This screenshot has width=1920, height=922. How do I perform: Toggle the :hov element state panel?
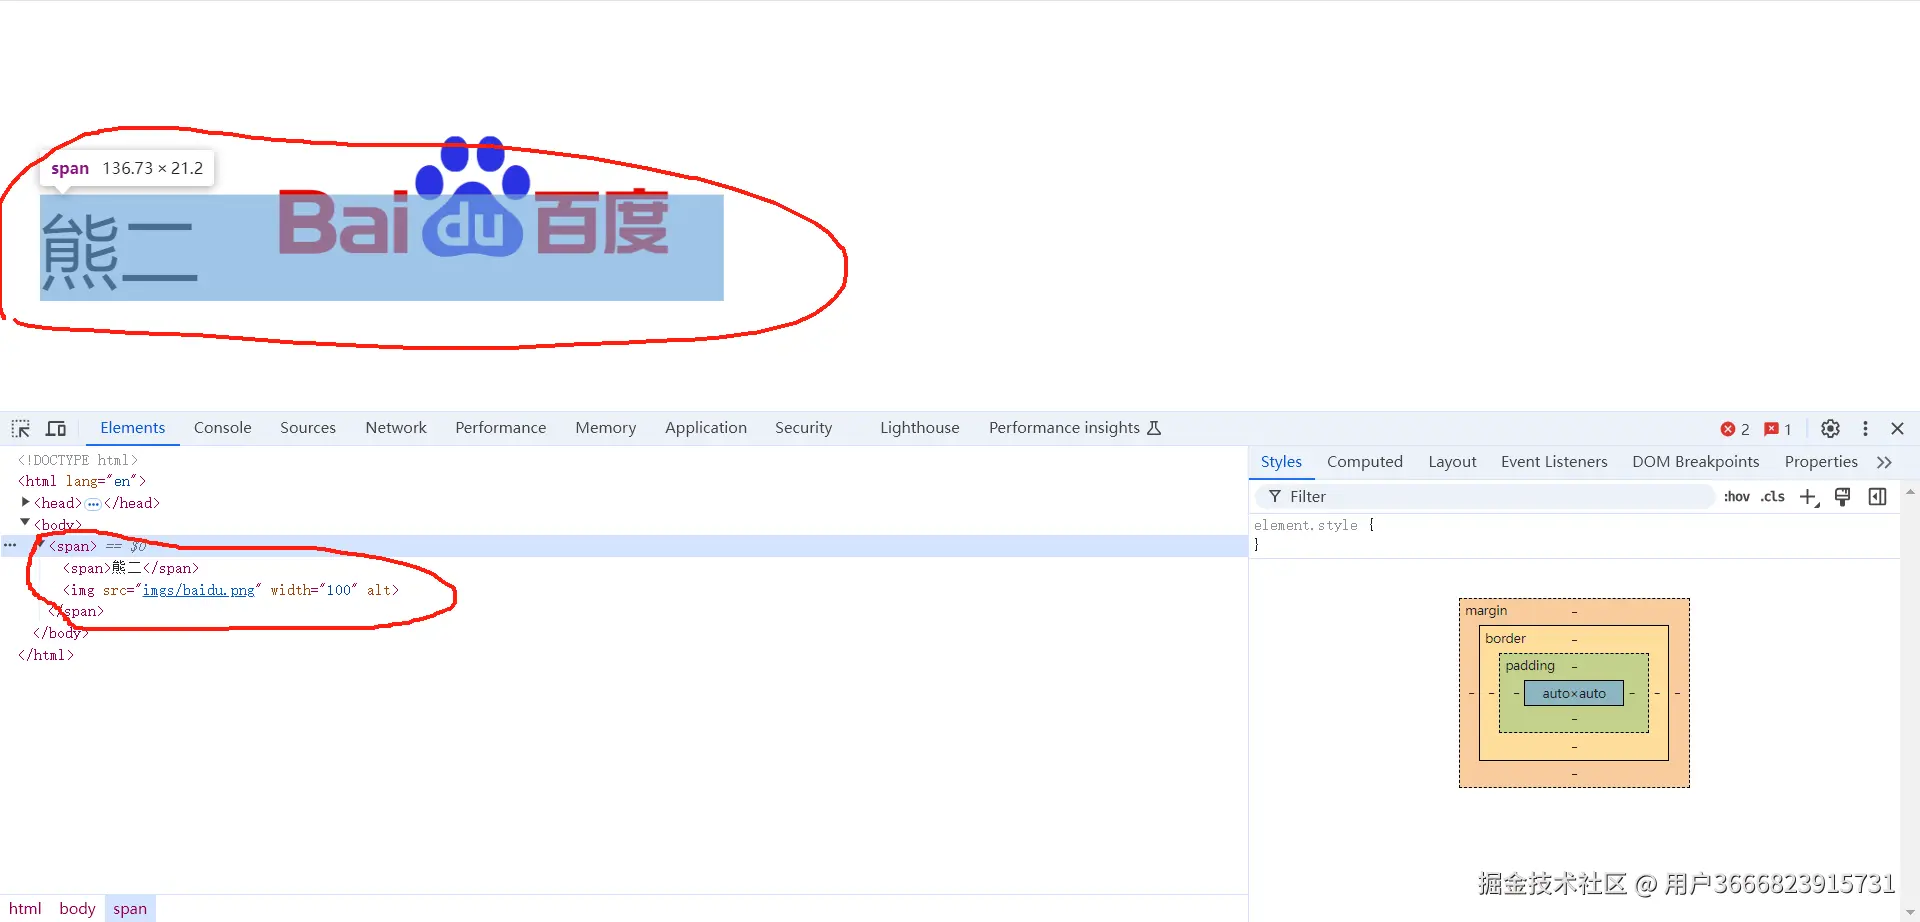1737,497
